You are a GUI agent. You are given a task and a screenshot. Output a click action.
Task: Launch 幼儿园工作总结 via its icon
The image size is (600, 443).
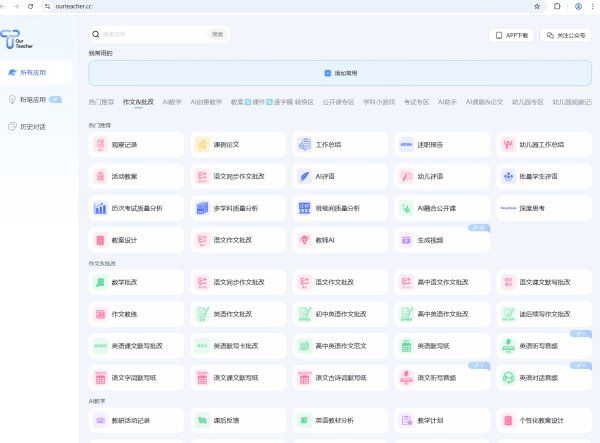pos(508,145)
